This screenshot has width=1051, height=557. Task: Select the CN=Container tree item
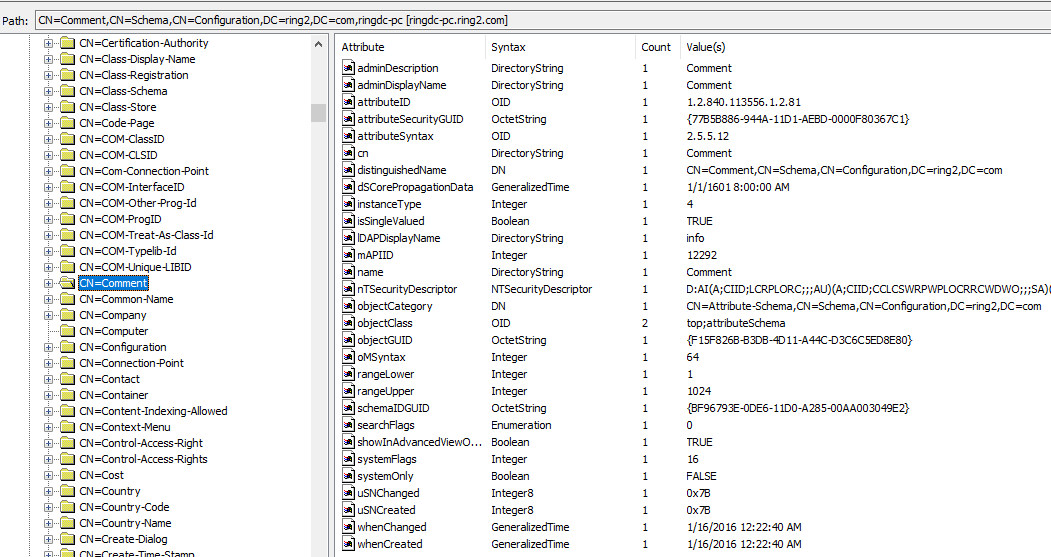113,395
